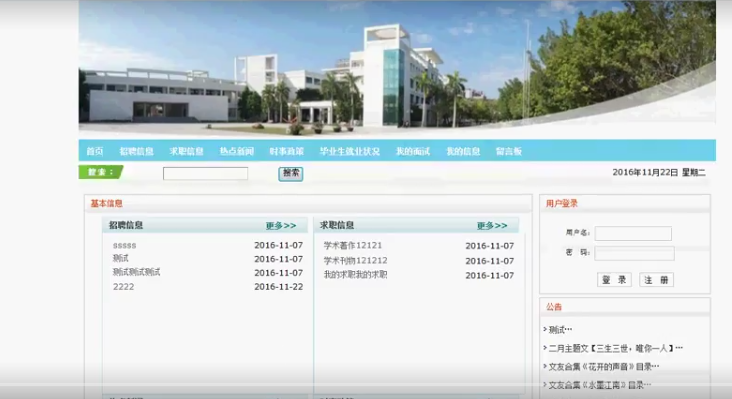The image size is (732, 399).
Task: Select 热点新闻 in the nav bar
Action: click(x=237, y=151)
